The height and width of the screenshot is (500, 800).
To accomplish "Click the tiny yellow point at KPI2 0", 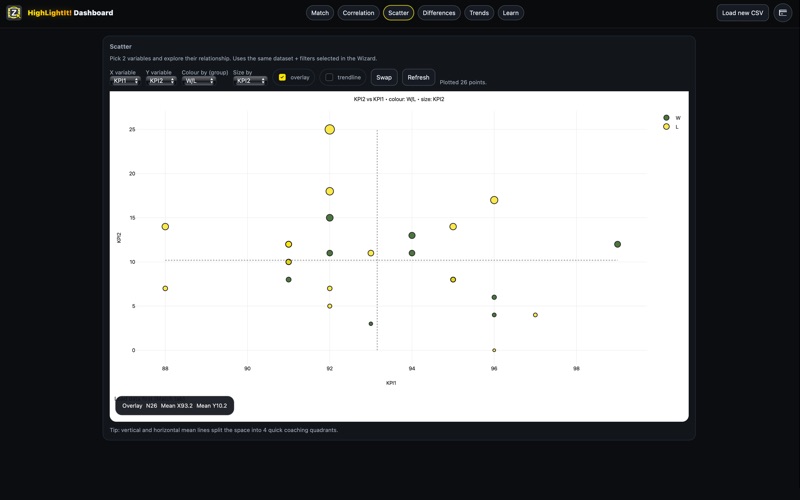I will pyautogui.click(x=494, y=351).
